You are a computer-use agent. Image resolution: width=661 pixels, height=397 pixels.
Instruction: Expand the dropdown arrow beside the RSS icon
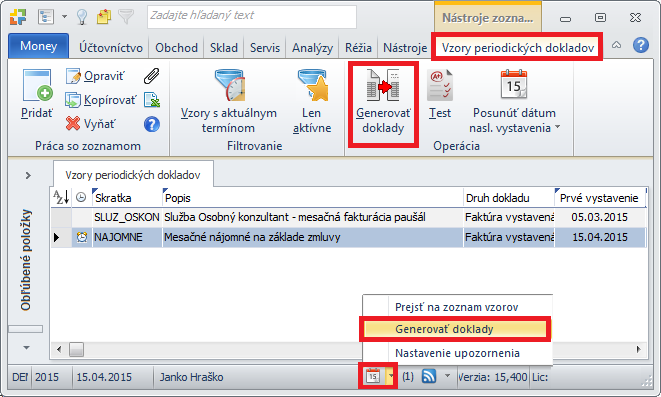click(447, 375)
